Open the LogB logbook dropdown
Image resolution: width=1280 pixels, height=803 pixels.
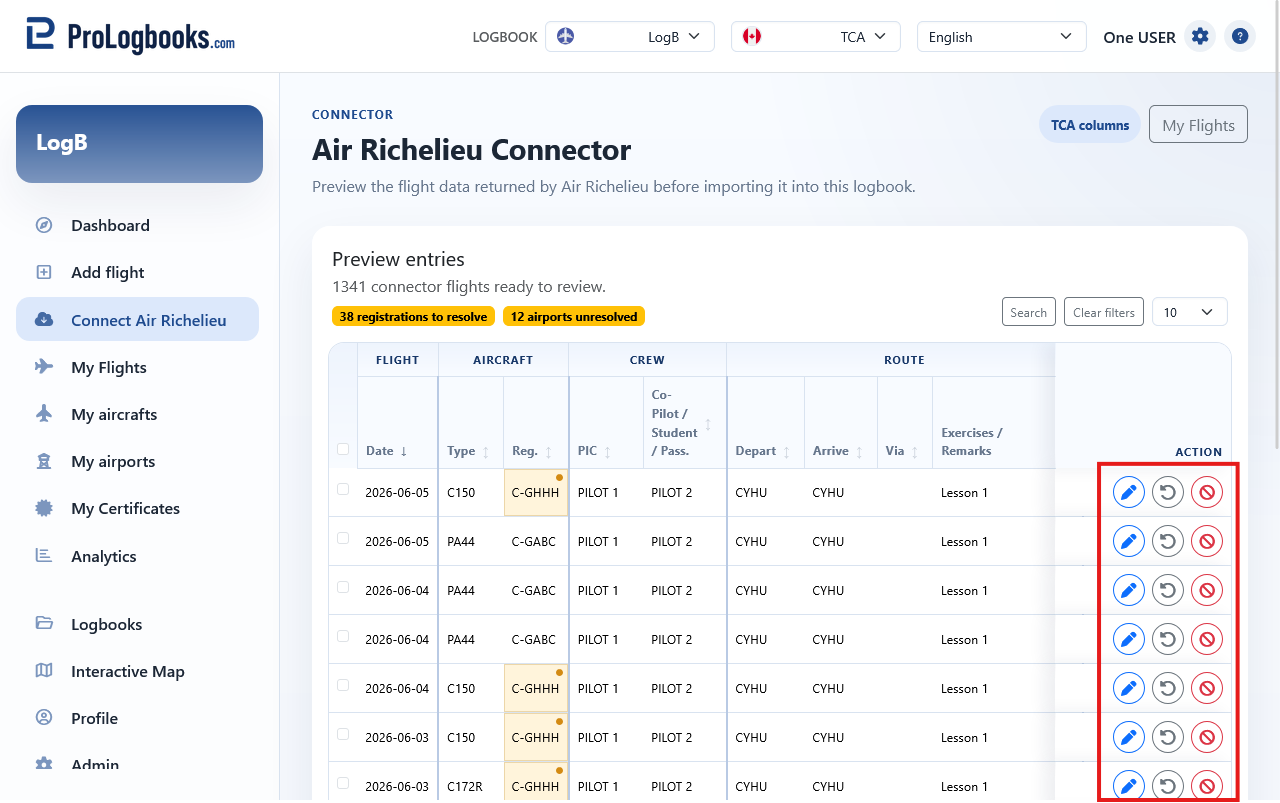(x=630, y=37)
